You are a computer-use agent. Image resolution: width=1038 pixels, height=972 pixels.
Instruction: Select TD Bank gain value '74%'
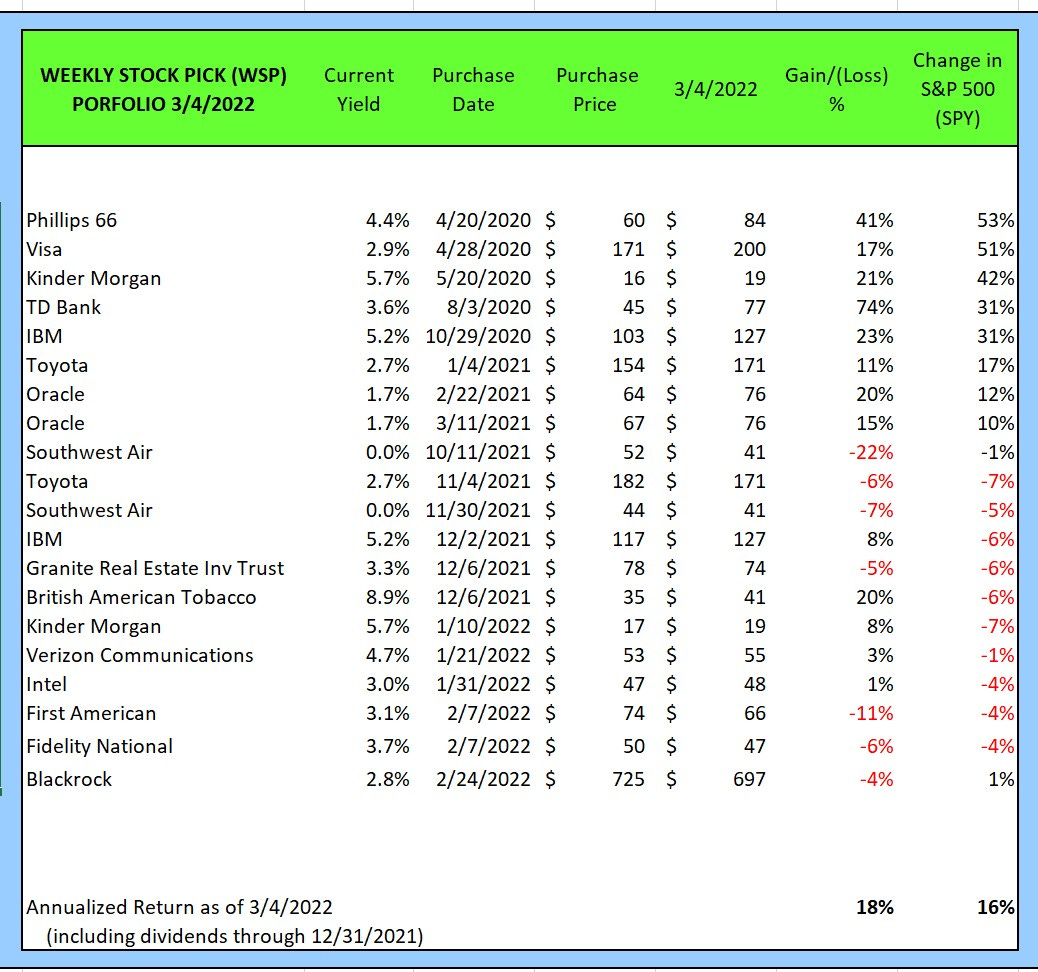(874, 307)
